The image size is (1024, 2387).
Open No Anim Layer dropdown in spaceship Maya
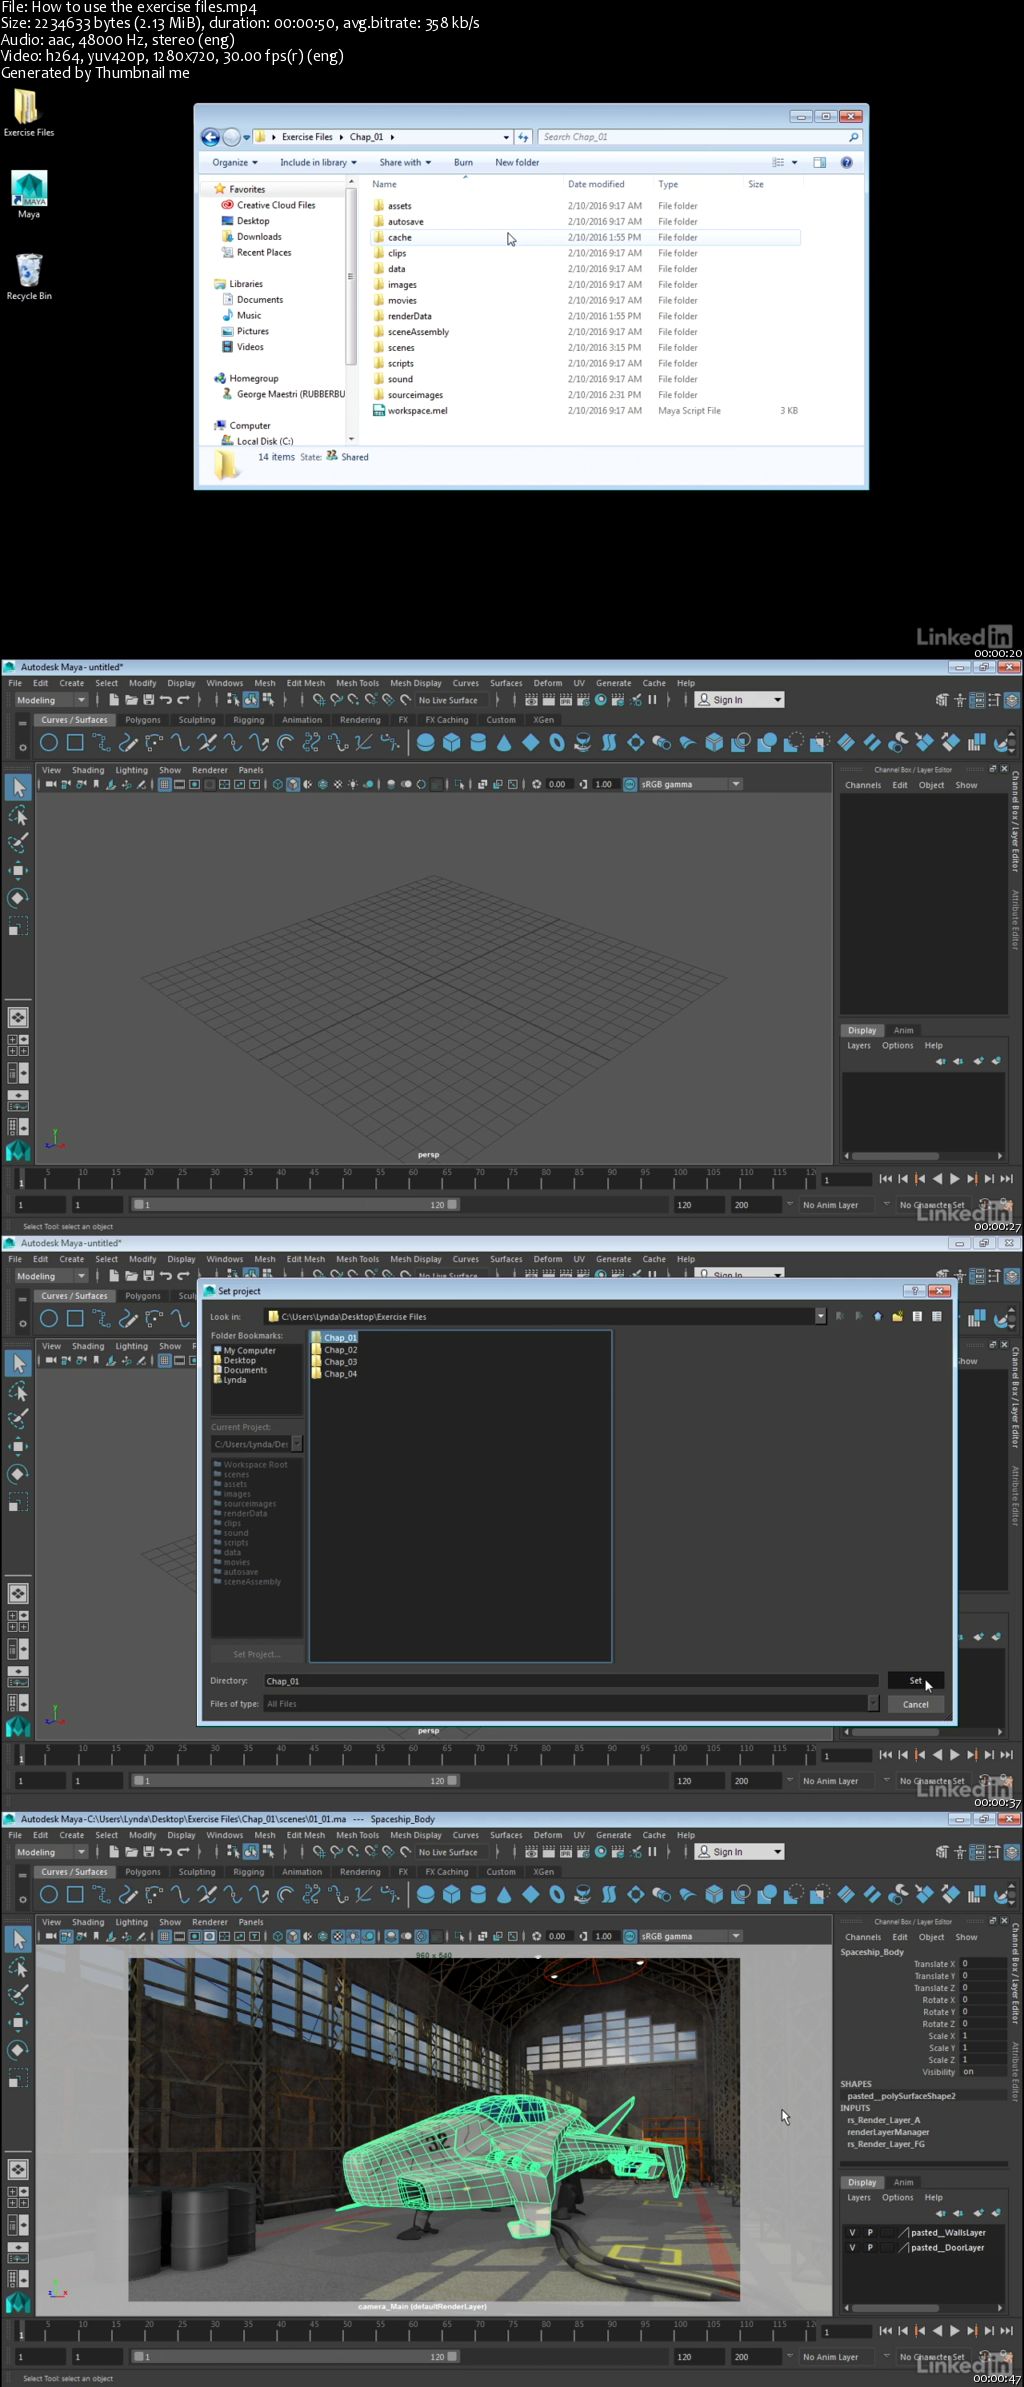(x=838, y=2357)
